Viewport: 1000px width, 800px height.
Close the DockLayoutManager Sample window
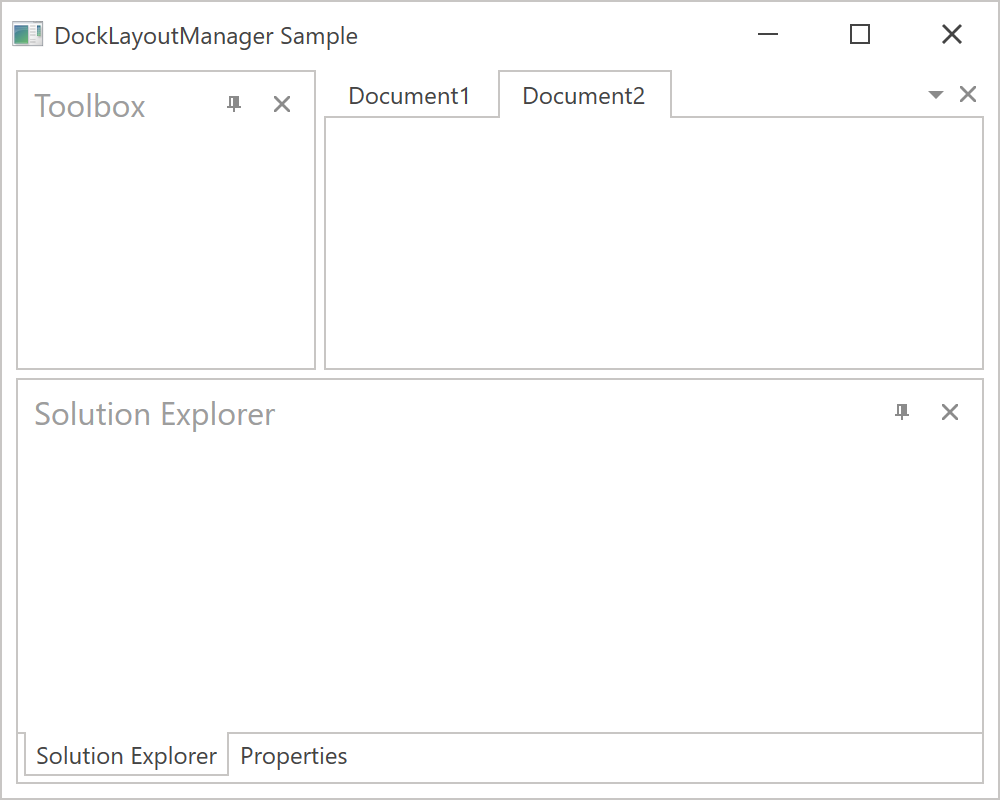point(952,35)
